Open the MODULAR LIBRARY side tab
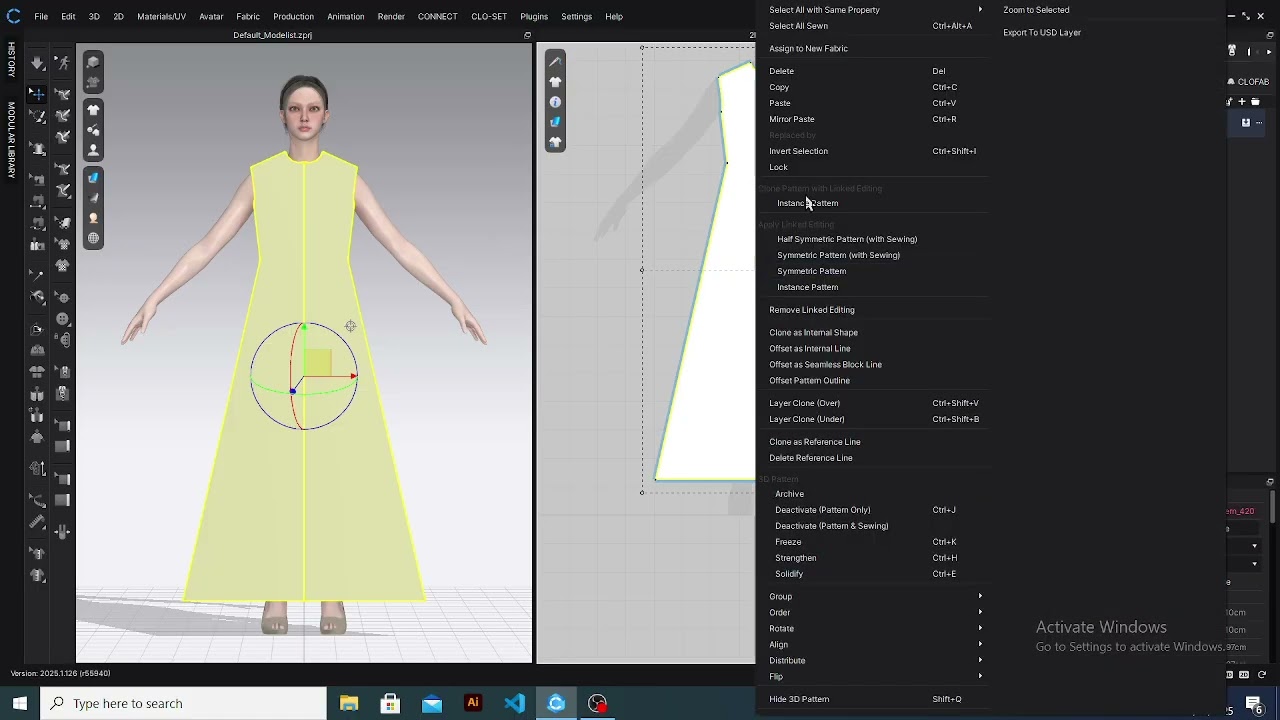This screenshot has height=720, width=1280. click(11, 140)
